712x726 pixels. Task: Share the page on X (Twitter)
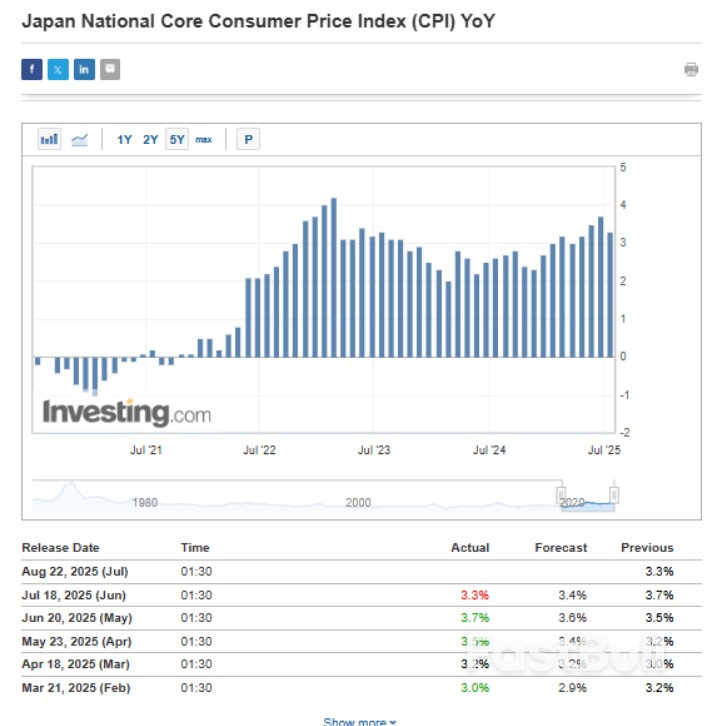pyautogui.click(x=58, y=69)
